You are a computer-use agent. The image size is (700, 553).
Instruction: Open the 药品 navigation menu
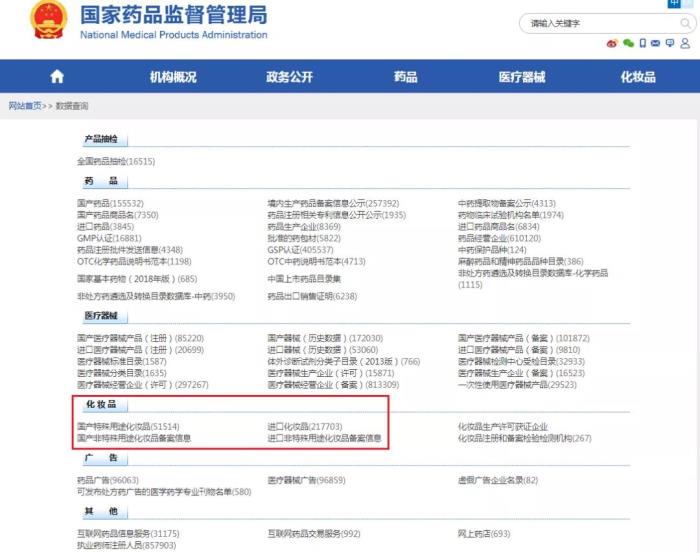pyautogui.click(x=405, y=77)
